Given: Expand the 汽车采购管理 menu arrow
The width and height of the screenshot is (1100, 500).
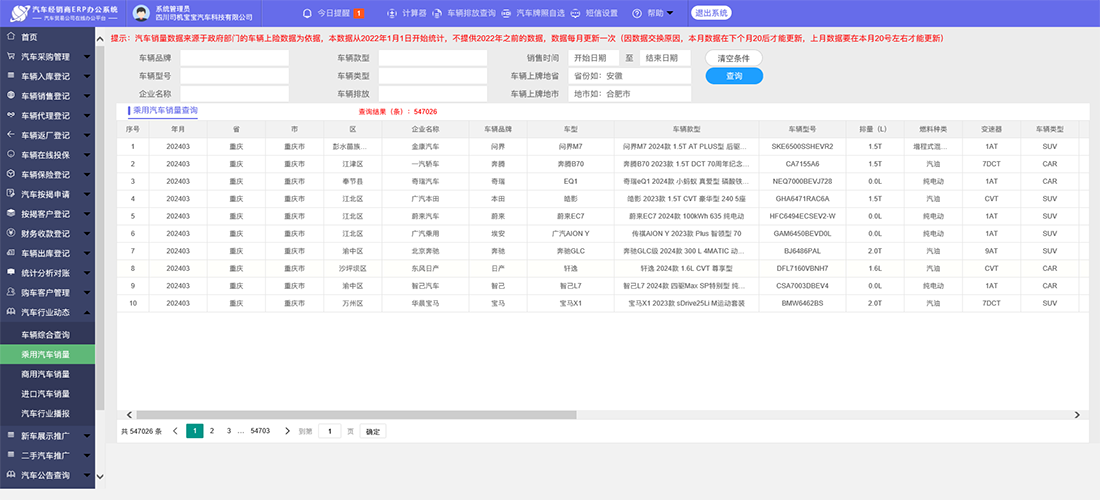Looking at the screenshot, I should point(86,57).
